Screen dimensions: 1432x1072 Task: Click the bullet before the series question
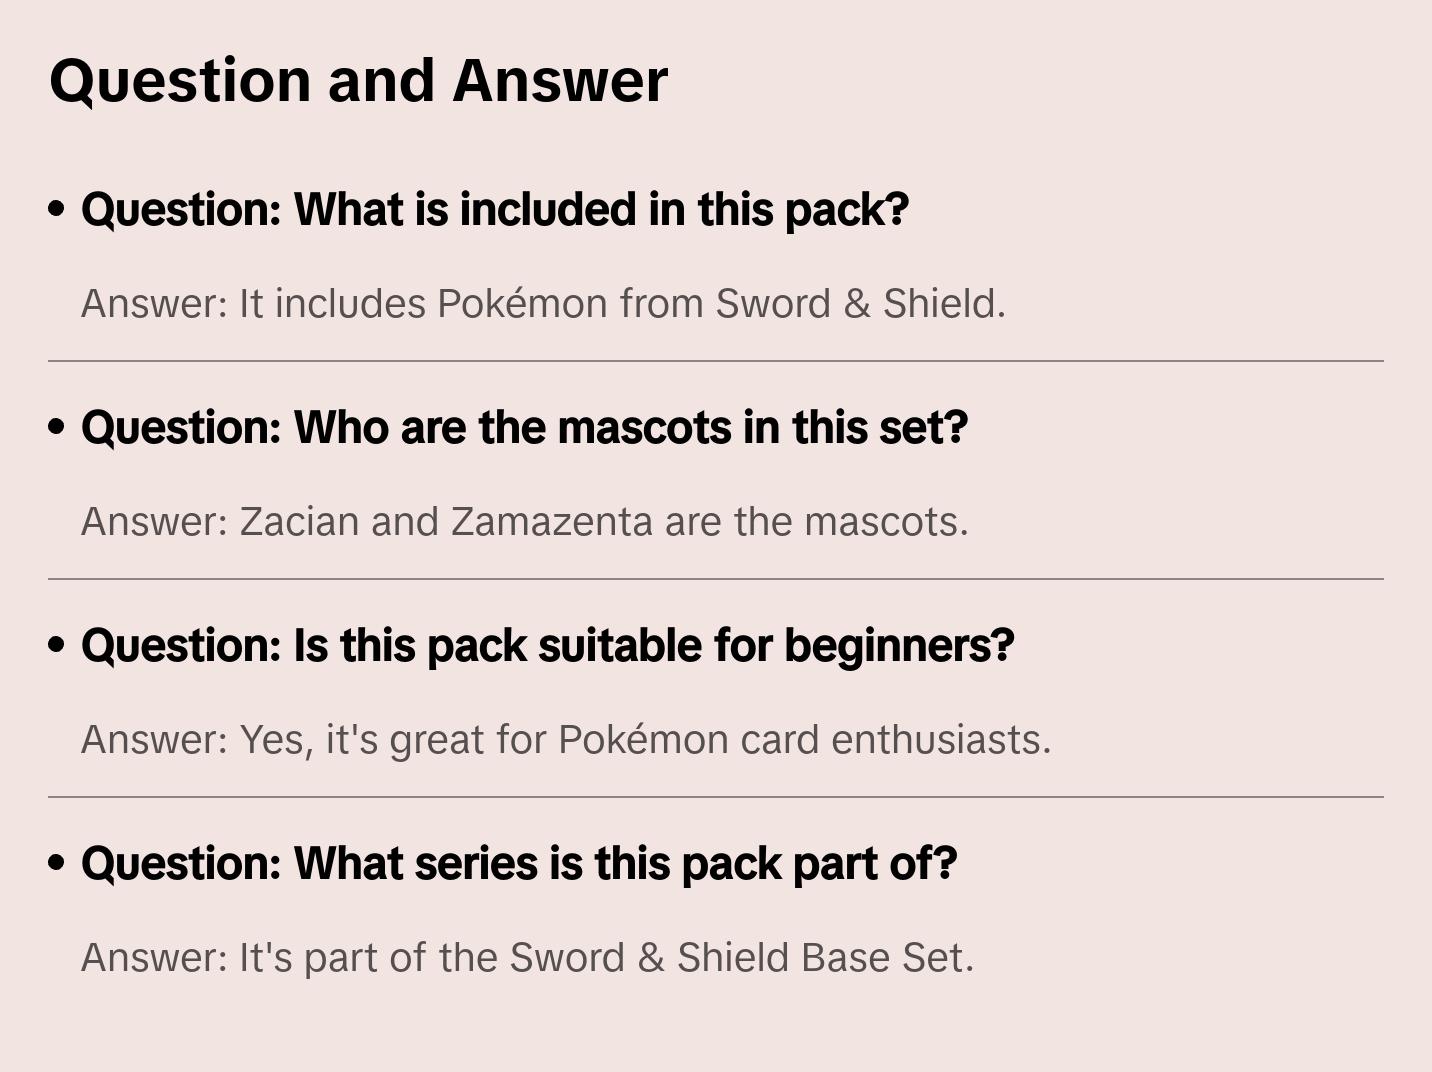56,863
